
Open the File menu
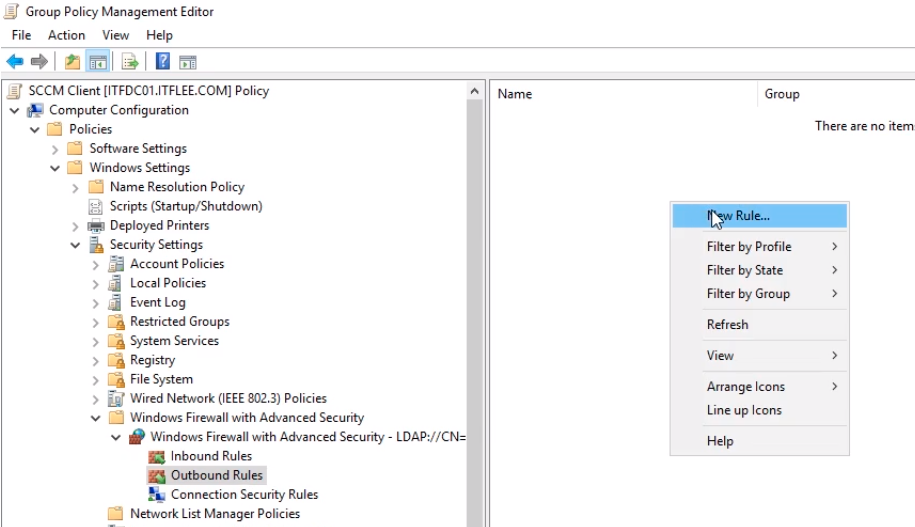22,36
